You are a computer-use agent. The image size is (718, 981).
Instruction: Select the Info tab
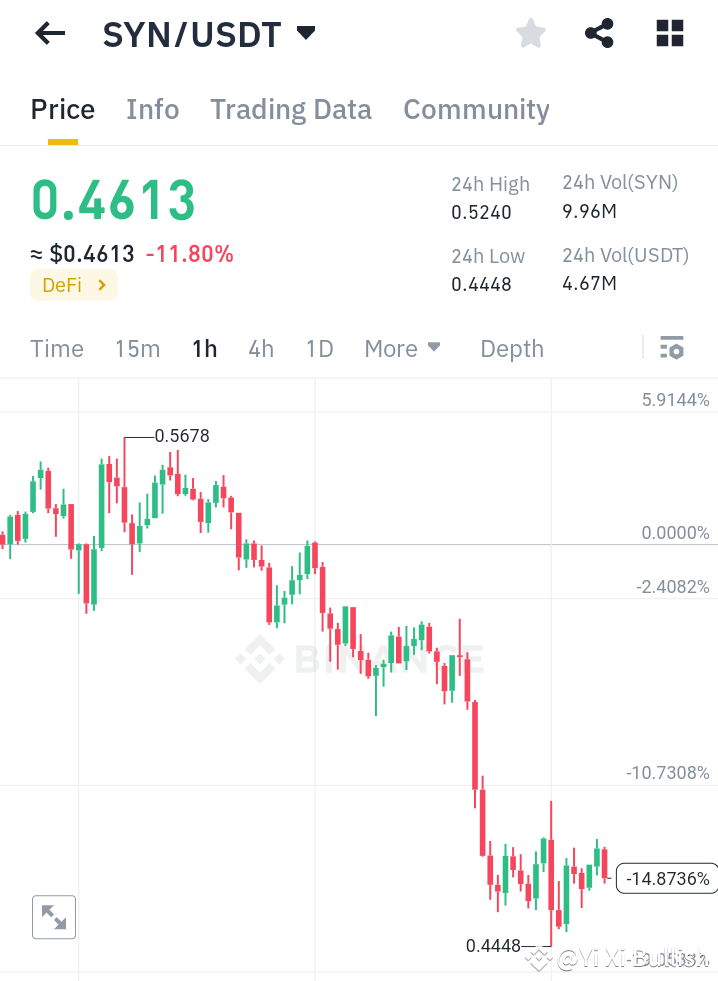(x=152, y=109)
